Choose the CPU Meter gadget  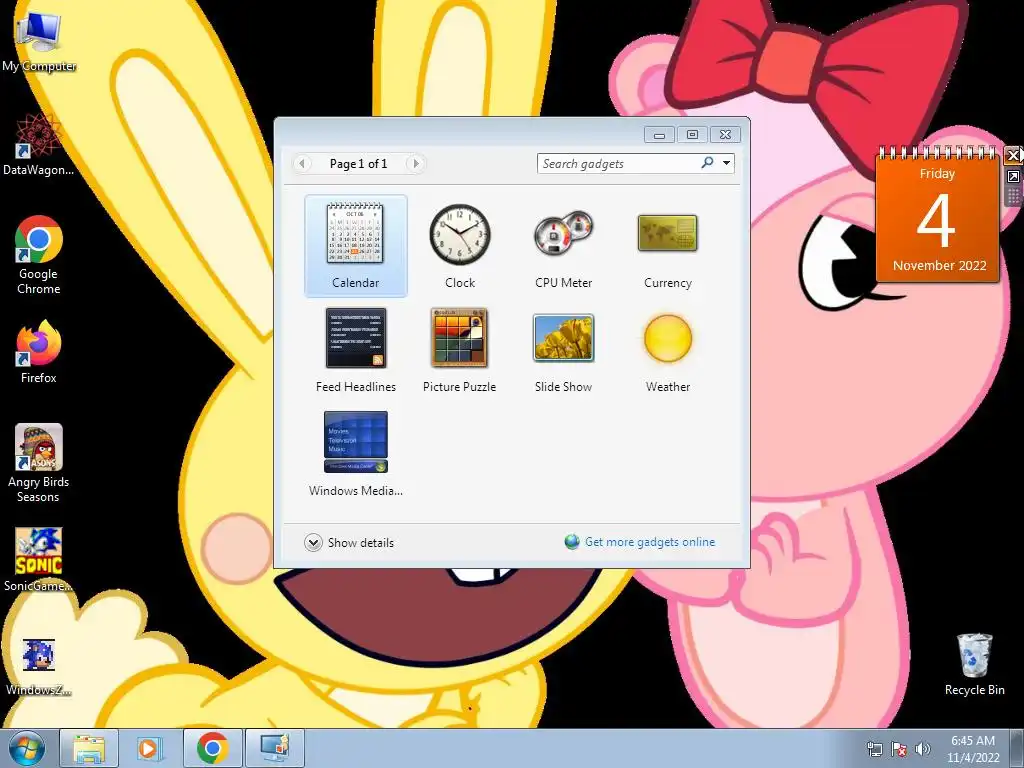[x=564, y=246]
